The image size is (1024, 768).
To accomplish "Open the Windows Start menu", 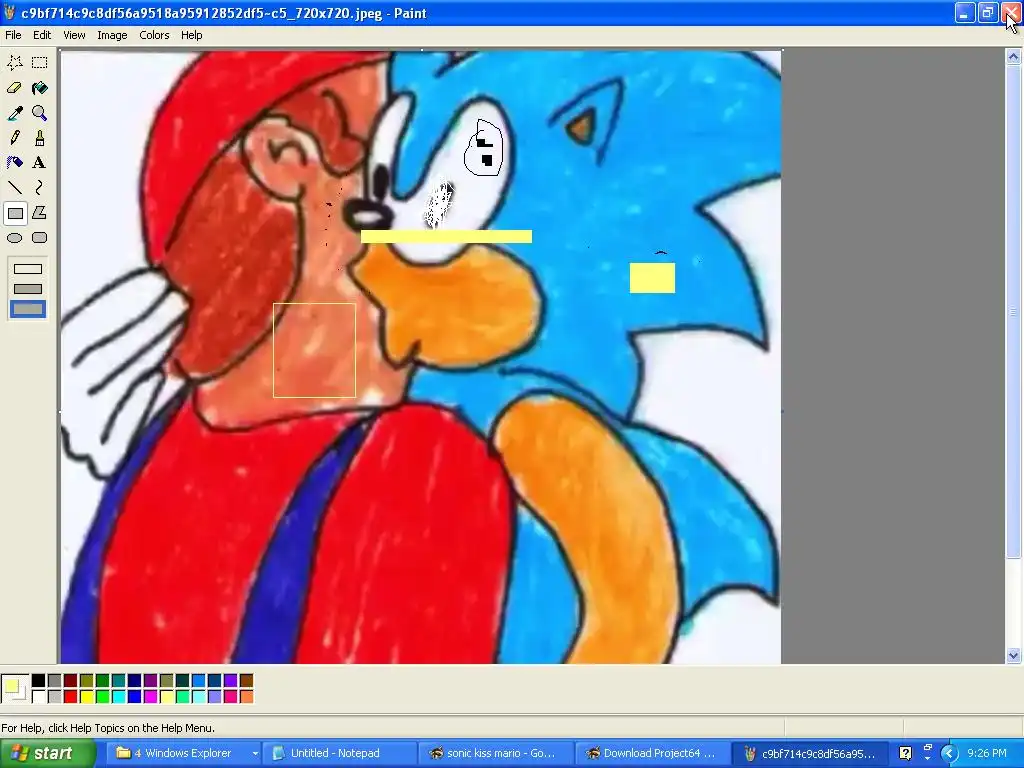I will click(x=46, y=753).
